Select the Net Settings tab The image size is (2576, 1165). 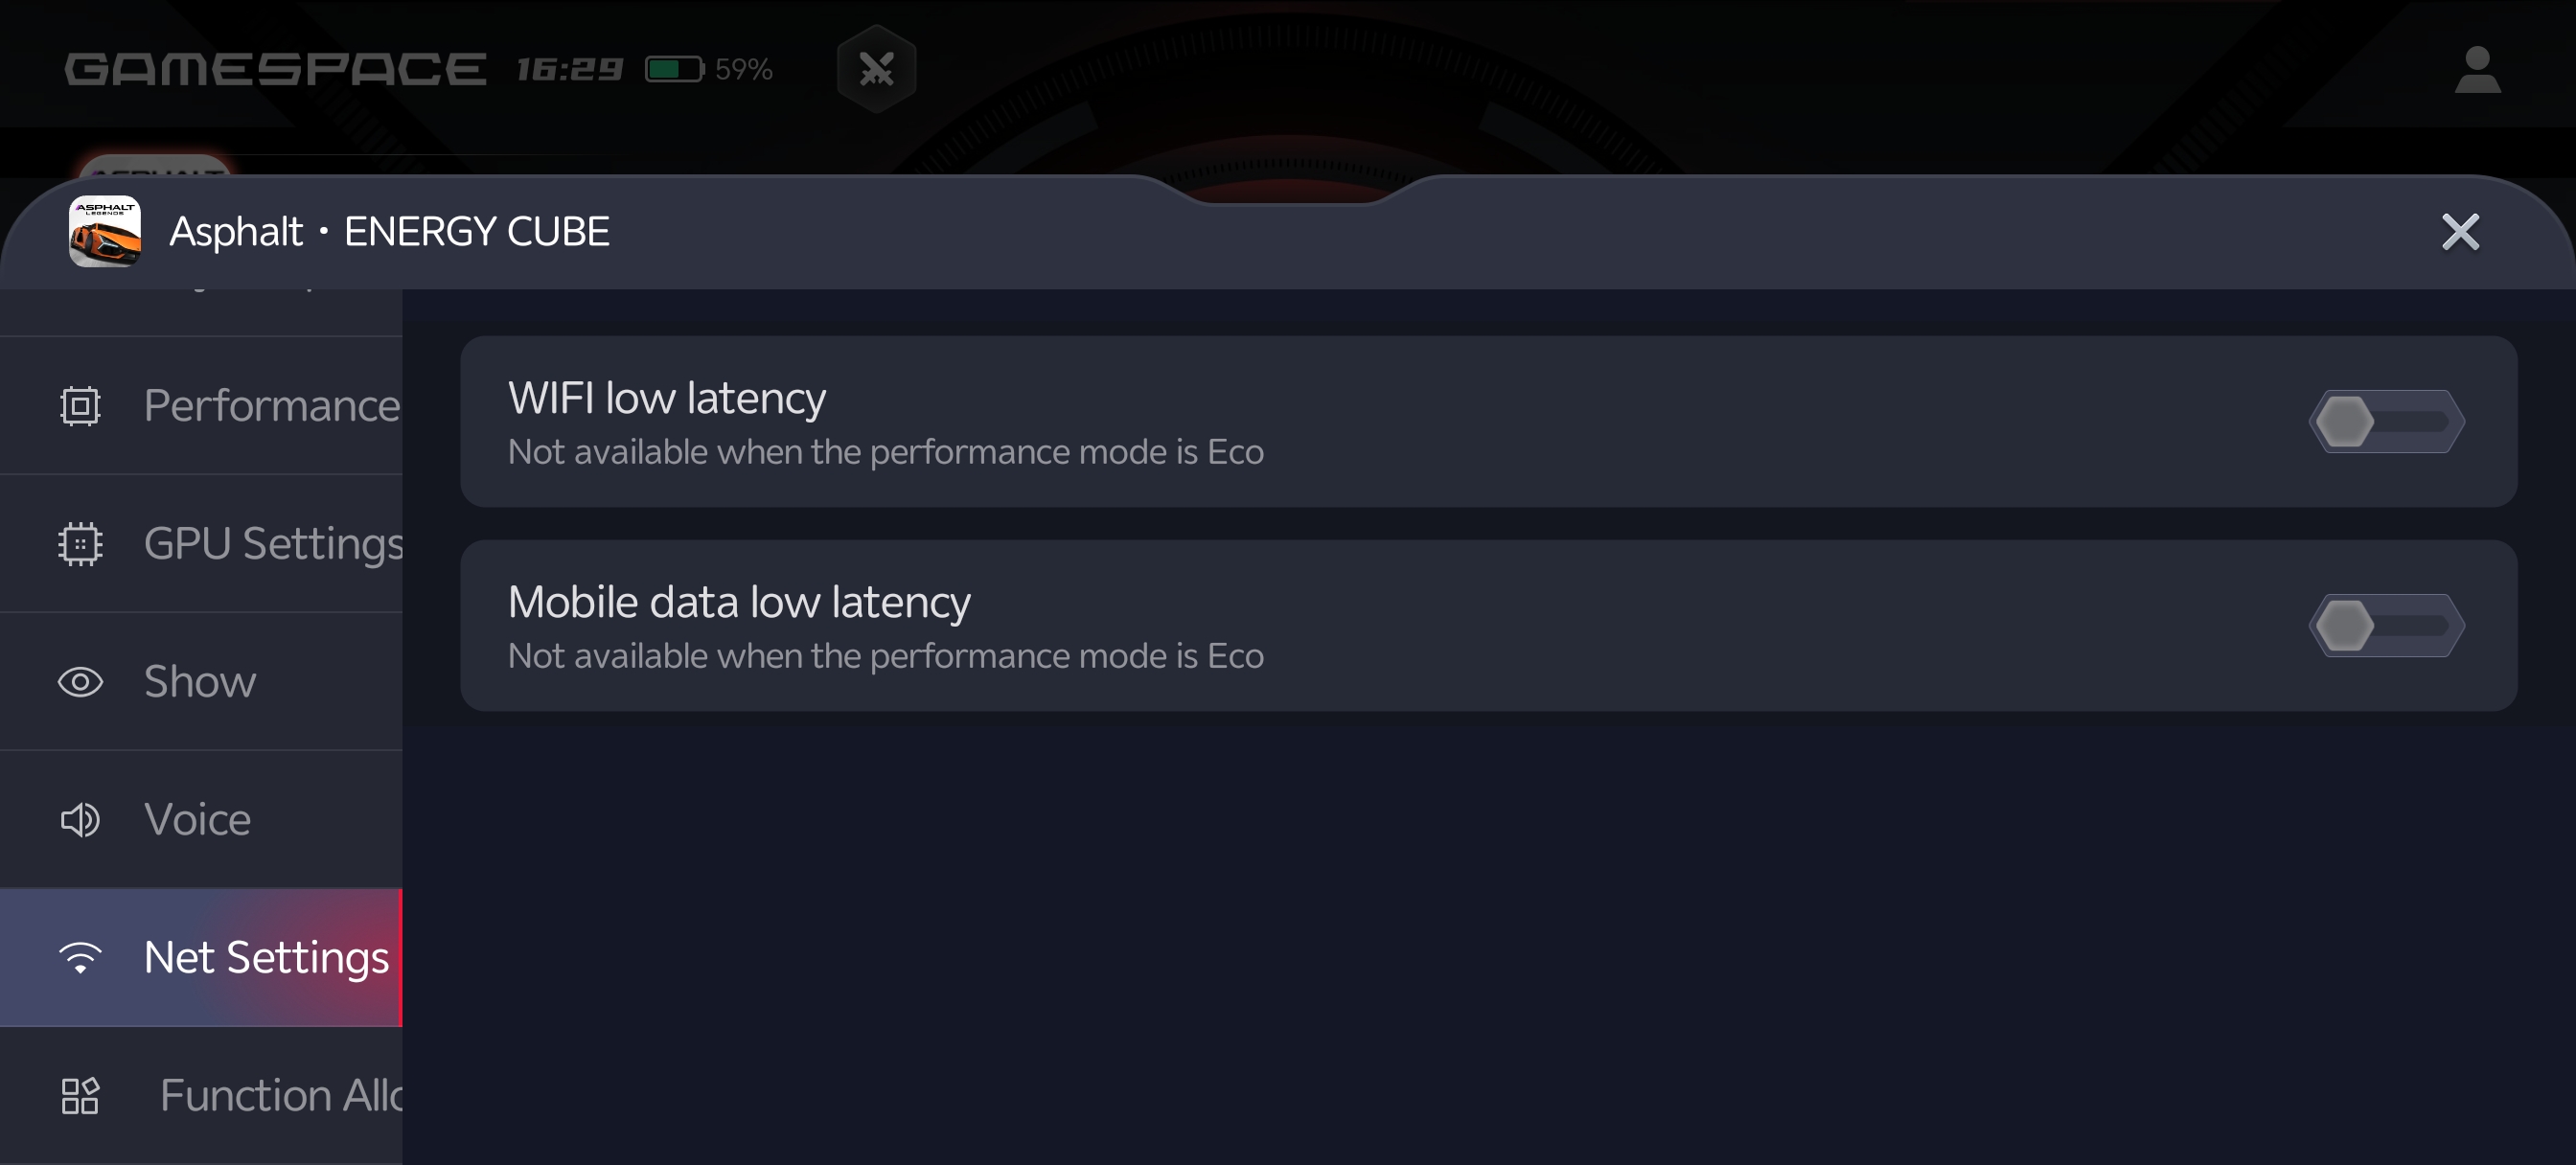266,958
